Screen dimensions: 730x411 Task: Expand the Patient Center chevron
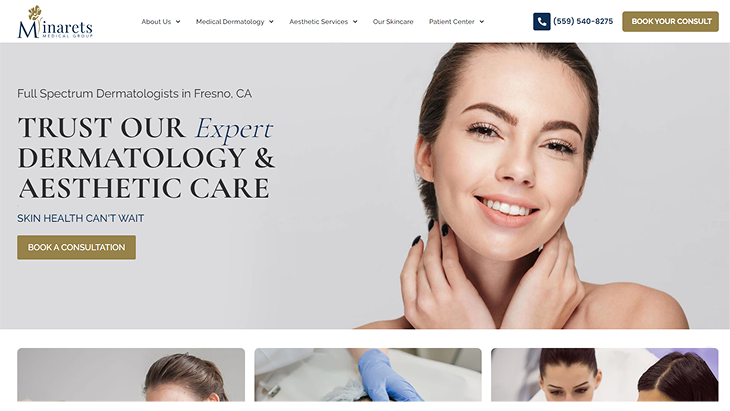pos(482,21)
